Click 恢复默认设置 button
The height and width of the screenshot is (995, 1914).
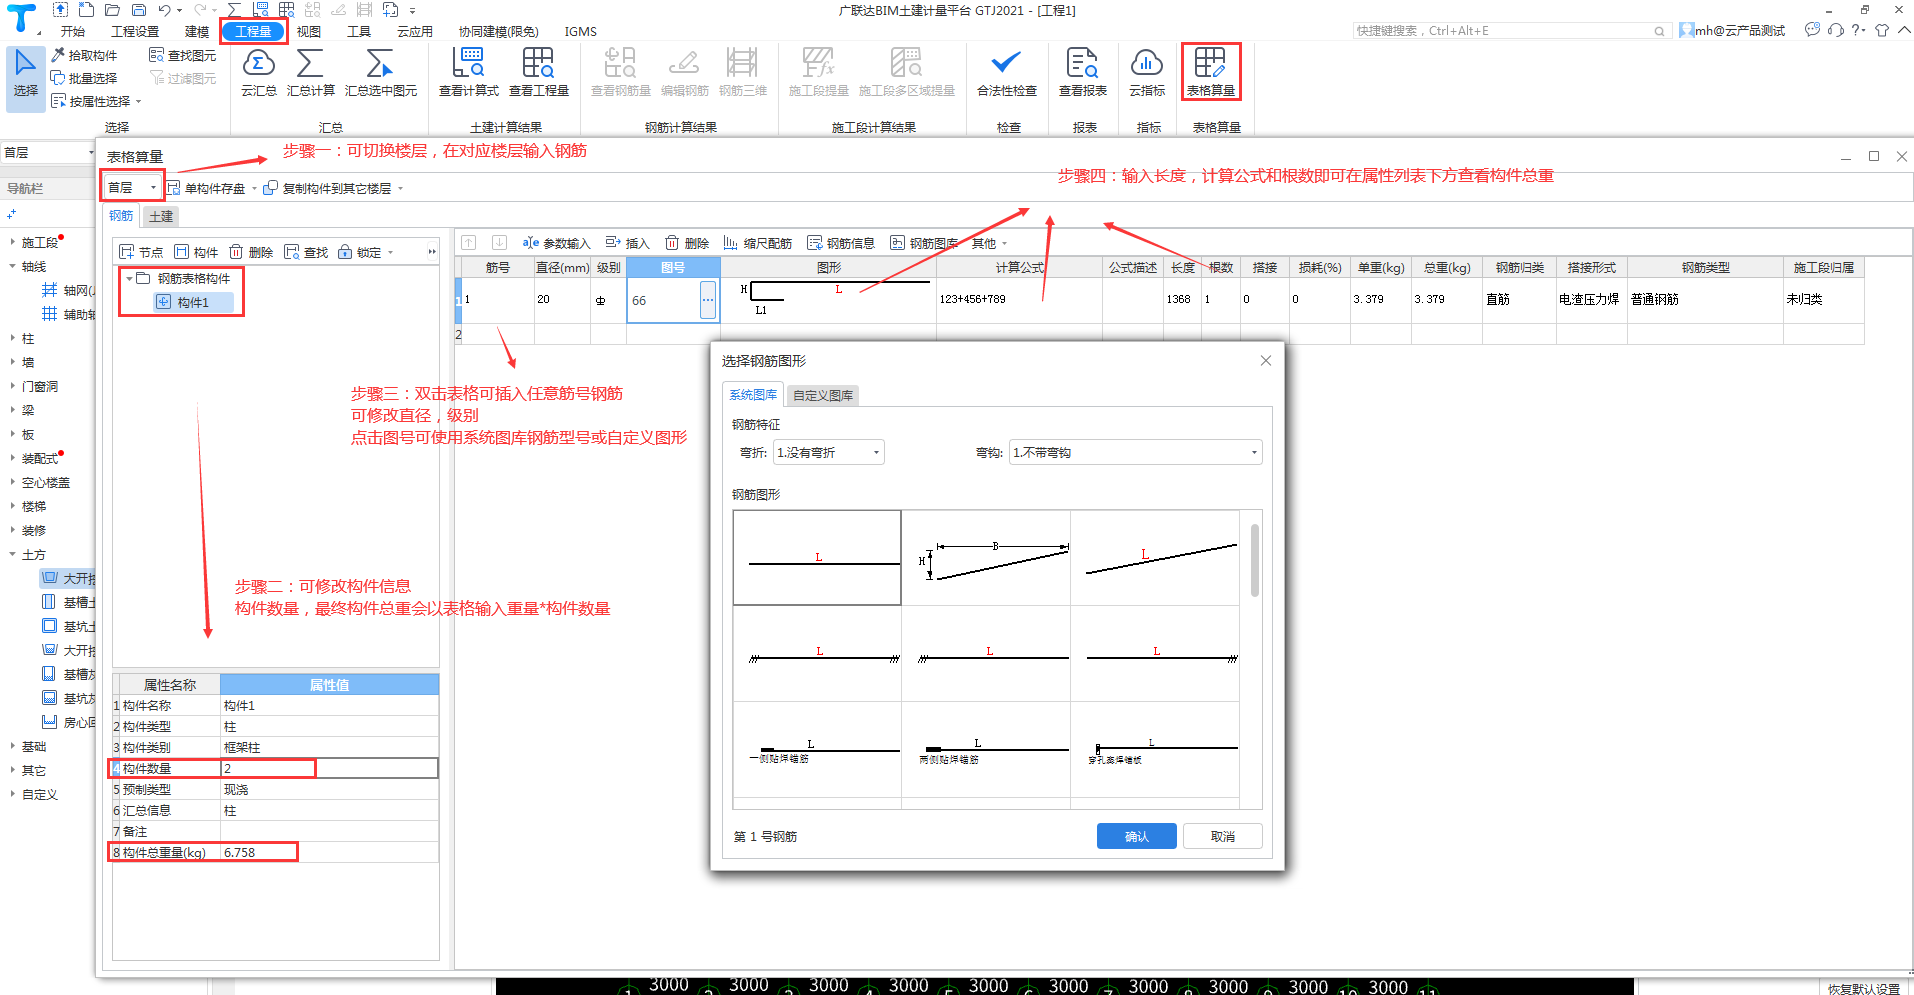(1863, 988)
